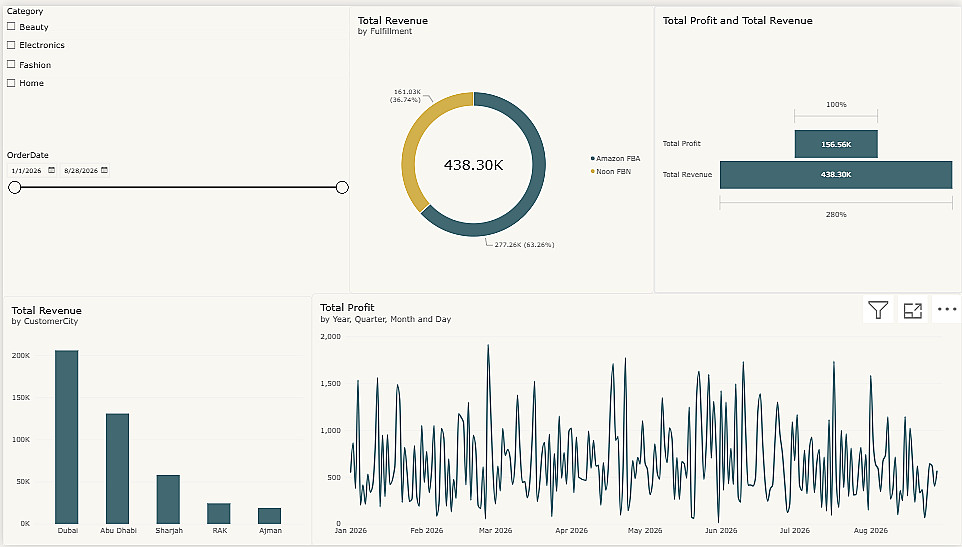Open the more options ellipsis menu

pos(947,310)
